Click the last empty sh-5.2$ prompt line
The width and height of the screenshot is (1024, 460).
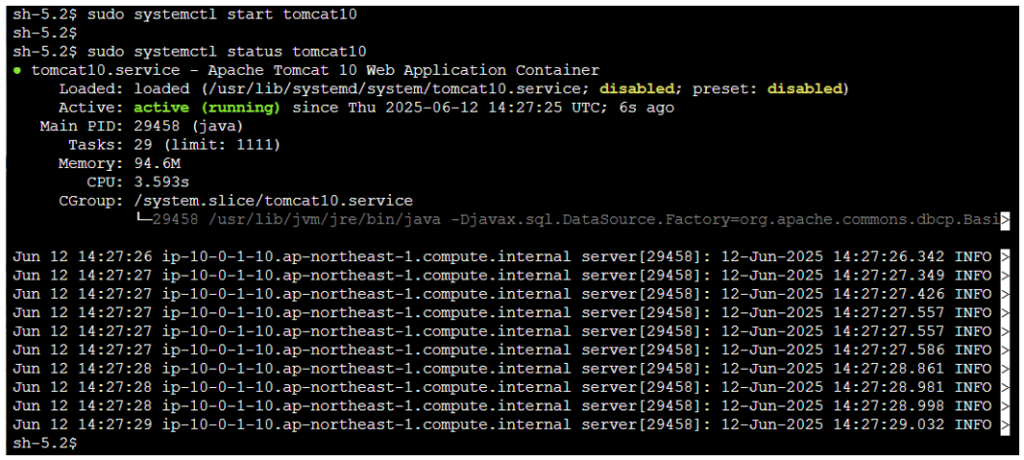45,443
